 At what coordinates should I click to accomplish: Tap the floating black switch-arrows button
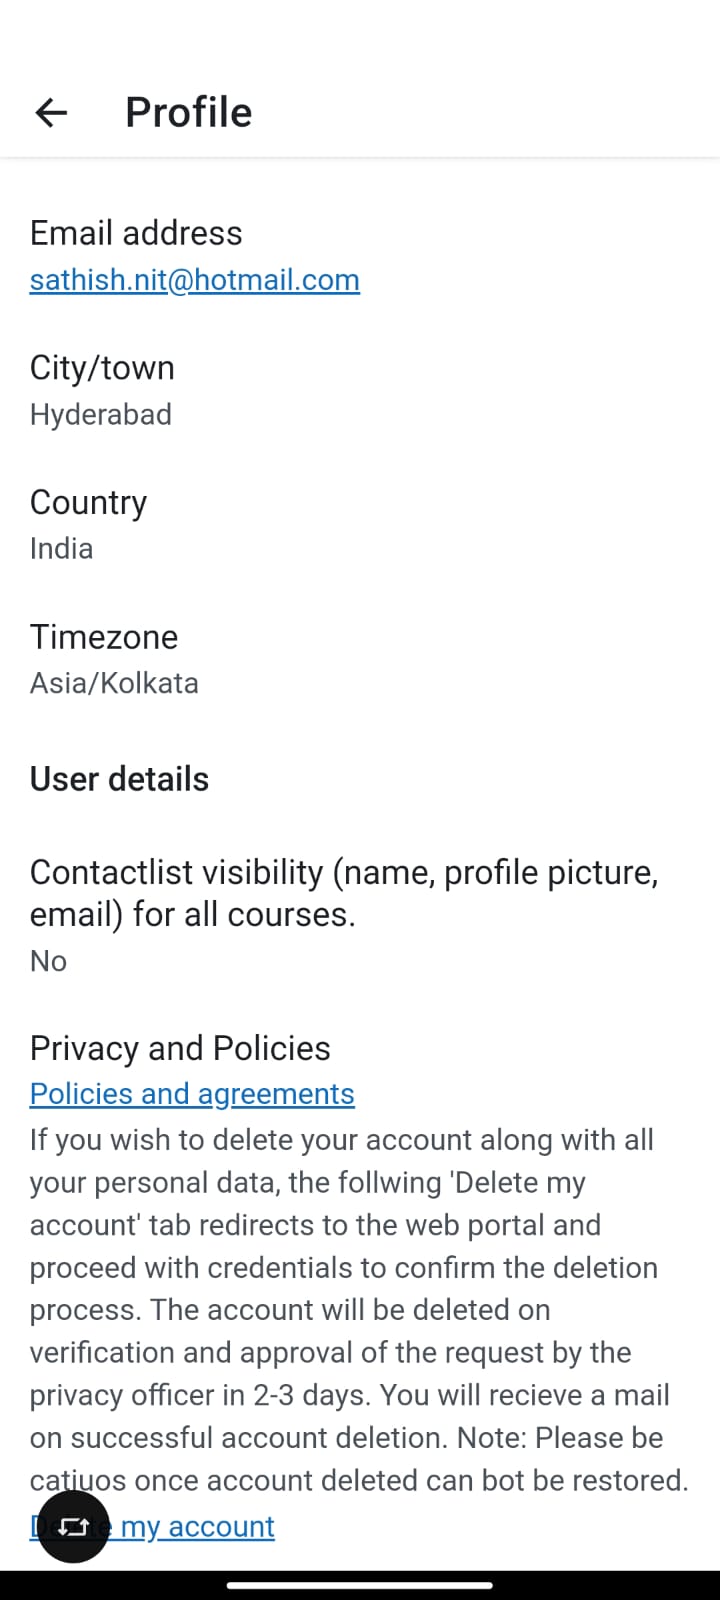point(73,1526)
